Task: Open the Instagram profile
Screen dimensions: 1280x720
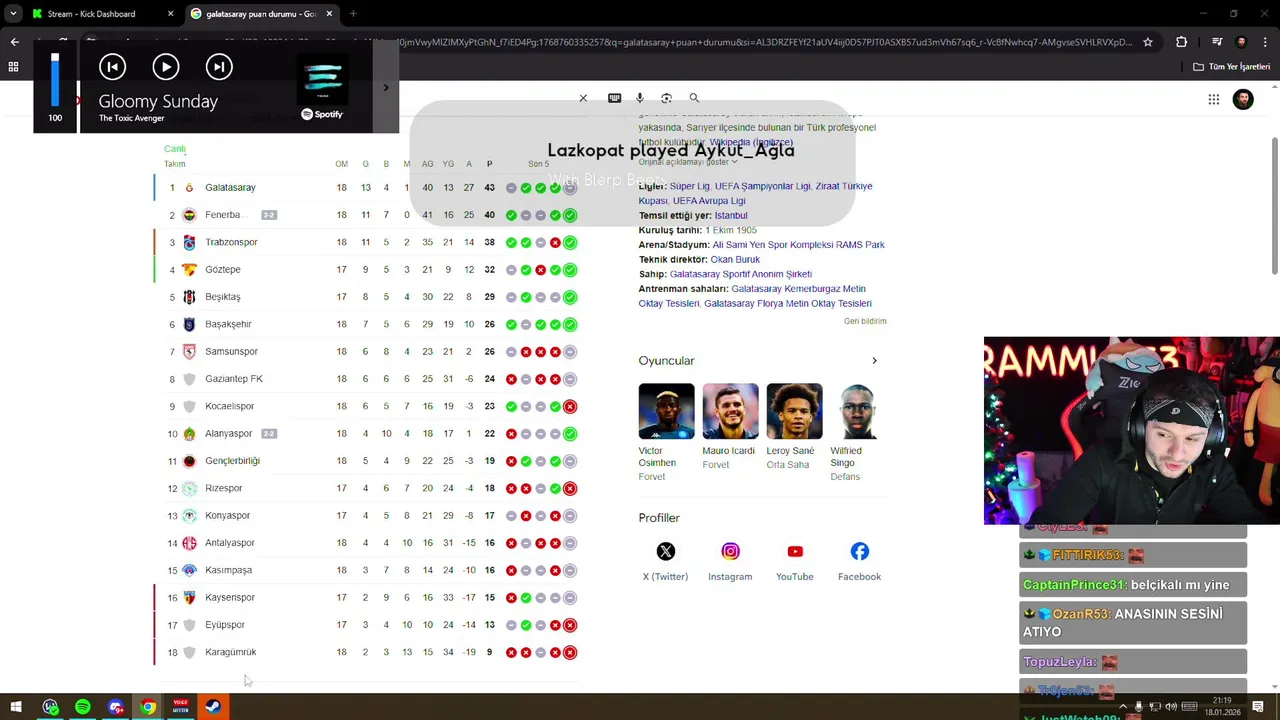Action: 730,562
